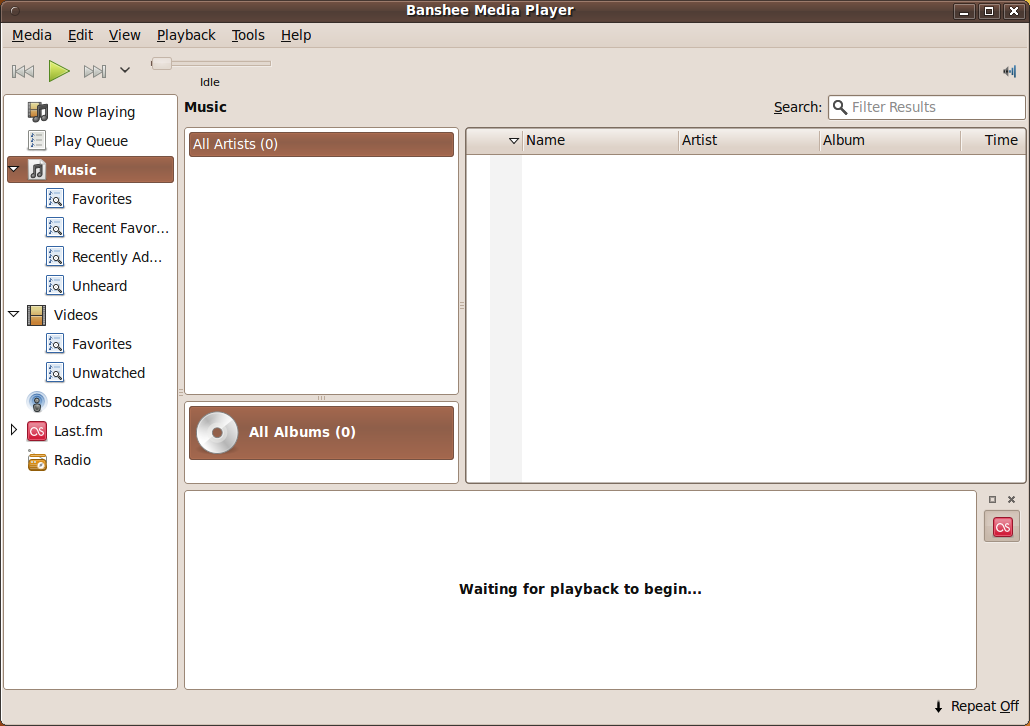Image resolution: width=1030 pixels, height=726 pixels.
Task: Sort tracks by the Artist column header
Action: tap(748, 141)
